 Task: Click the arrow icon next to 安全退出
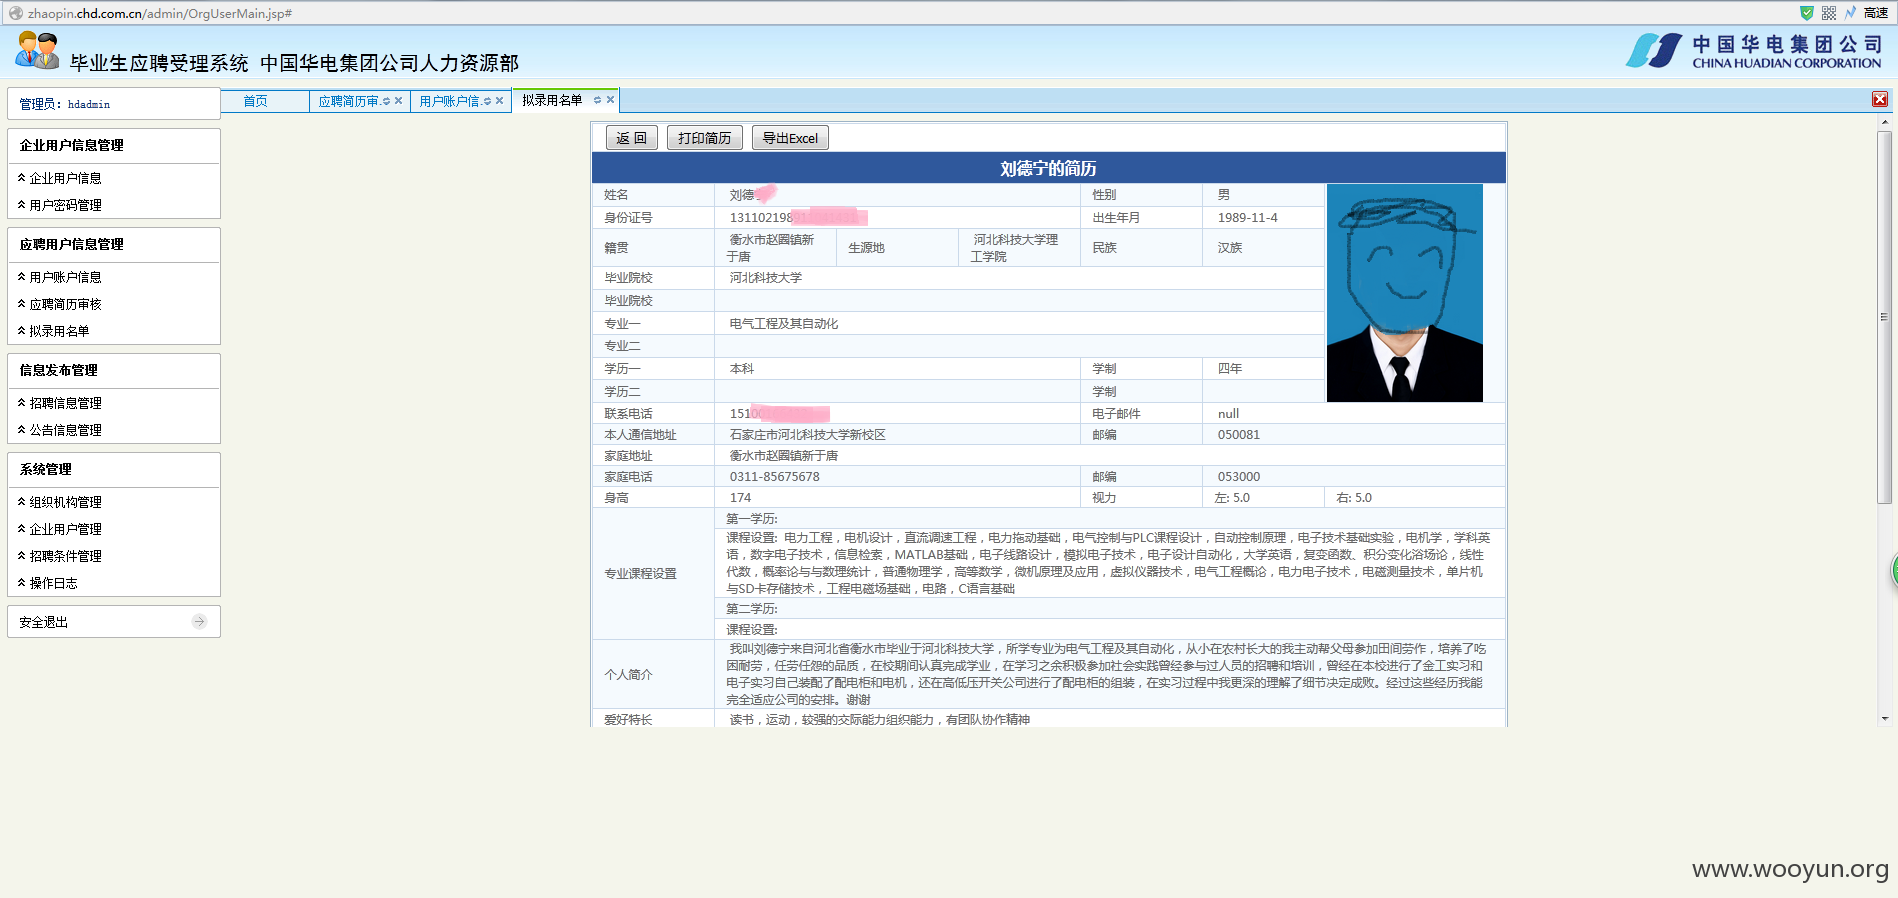[x=199, y=622]
